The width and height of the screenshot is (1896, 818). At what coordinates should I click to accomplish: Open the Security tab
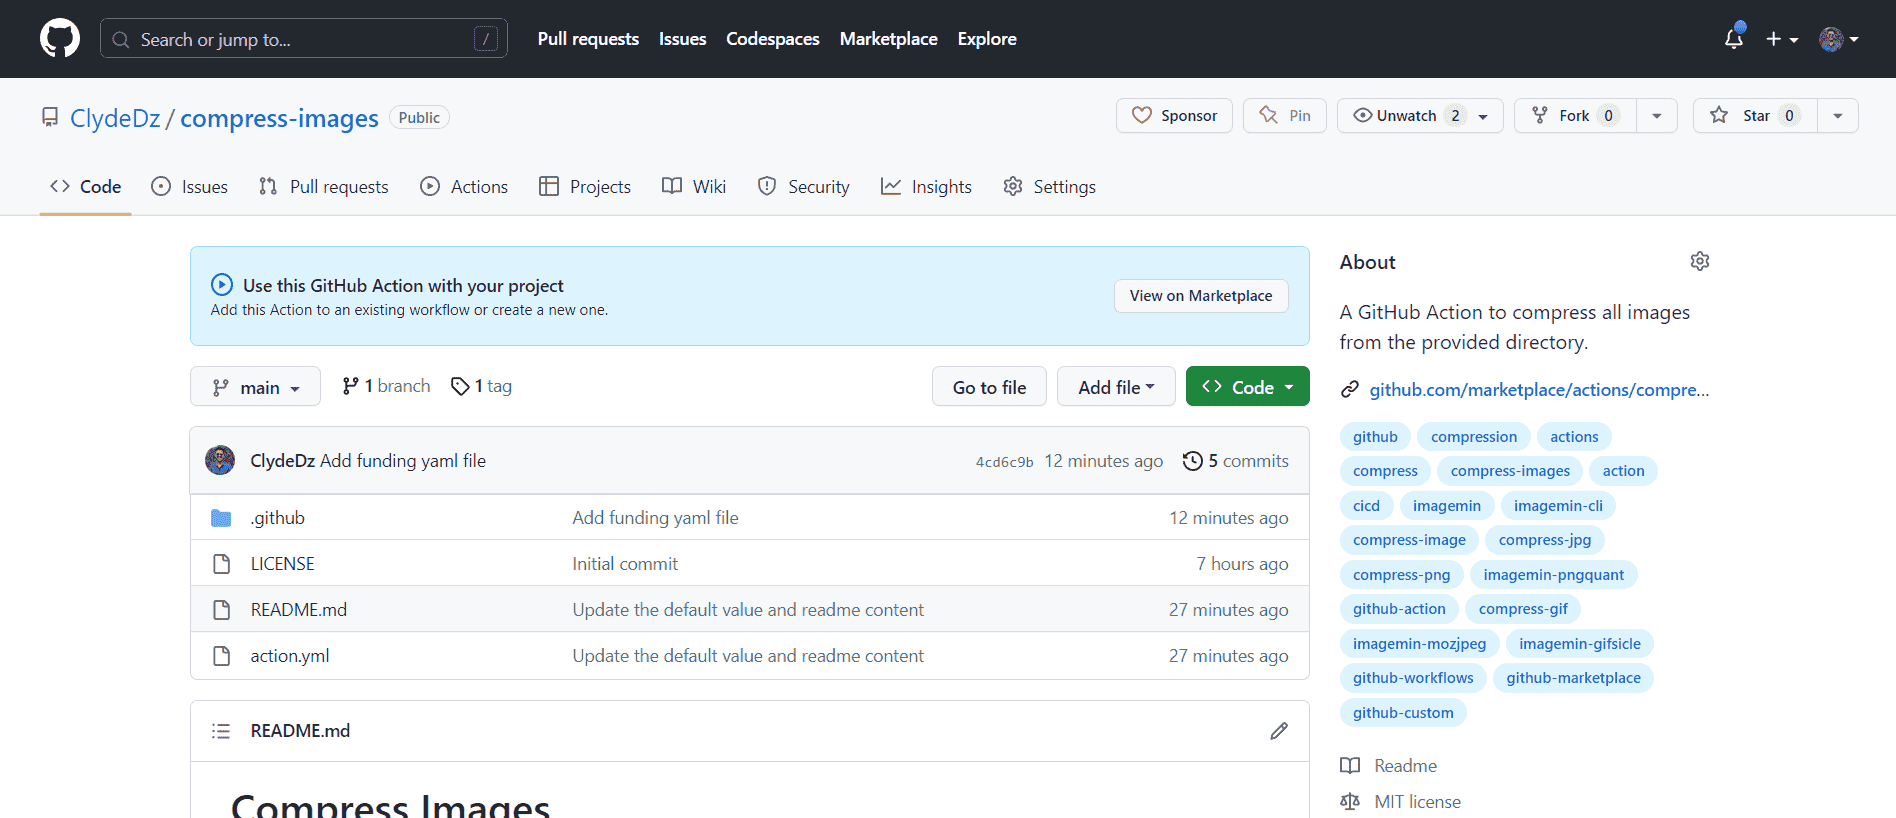(x=804, y=187)
